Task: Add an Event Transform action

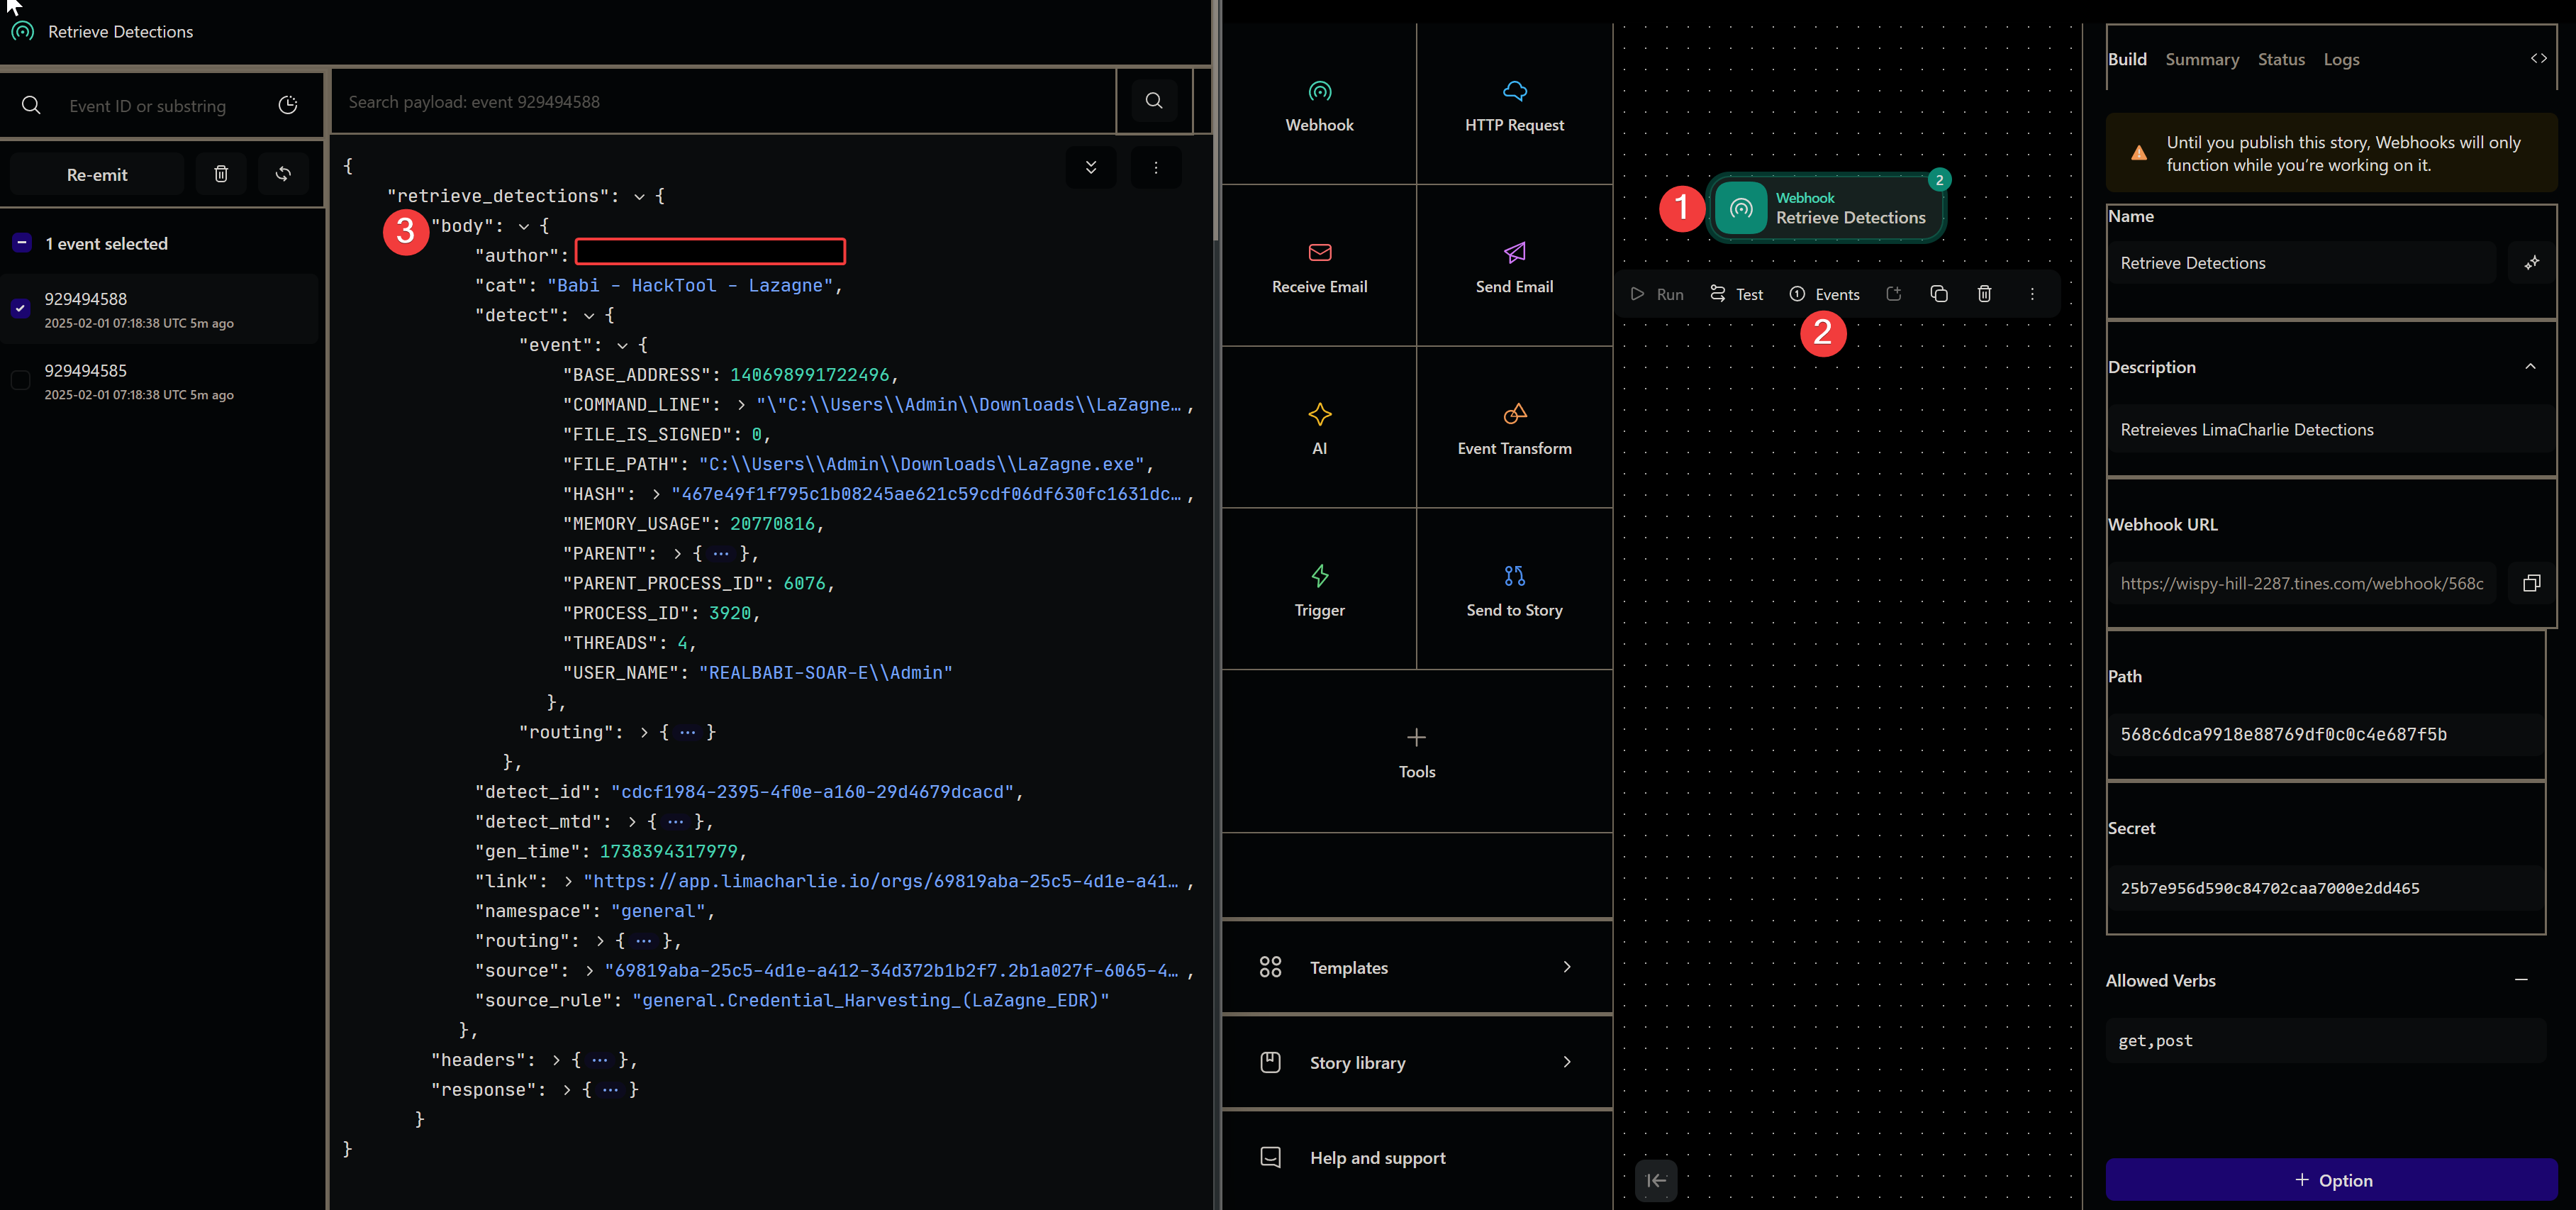Action: pyautogui.click(x=1514, y=428)
